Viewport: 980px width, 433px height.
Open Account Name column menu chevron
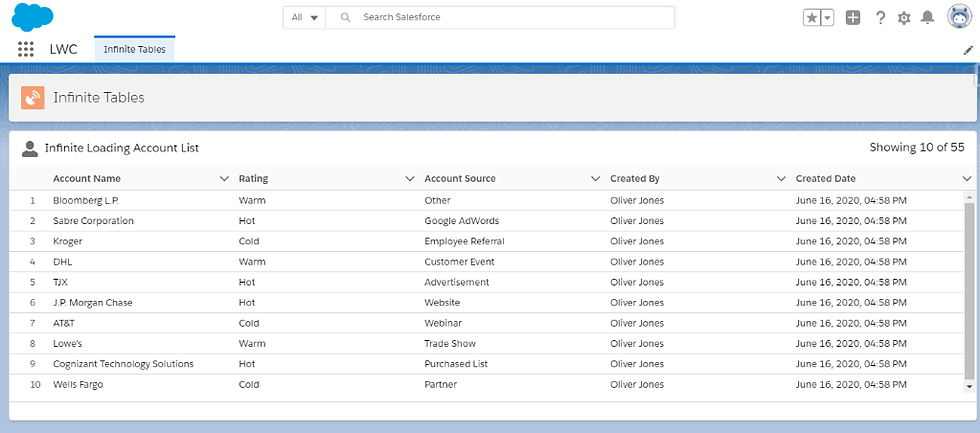click(x=224, y=179)
